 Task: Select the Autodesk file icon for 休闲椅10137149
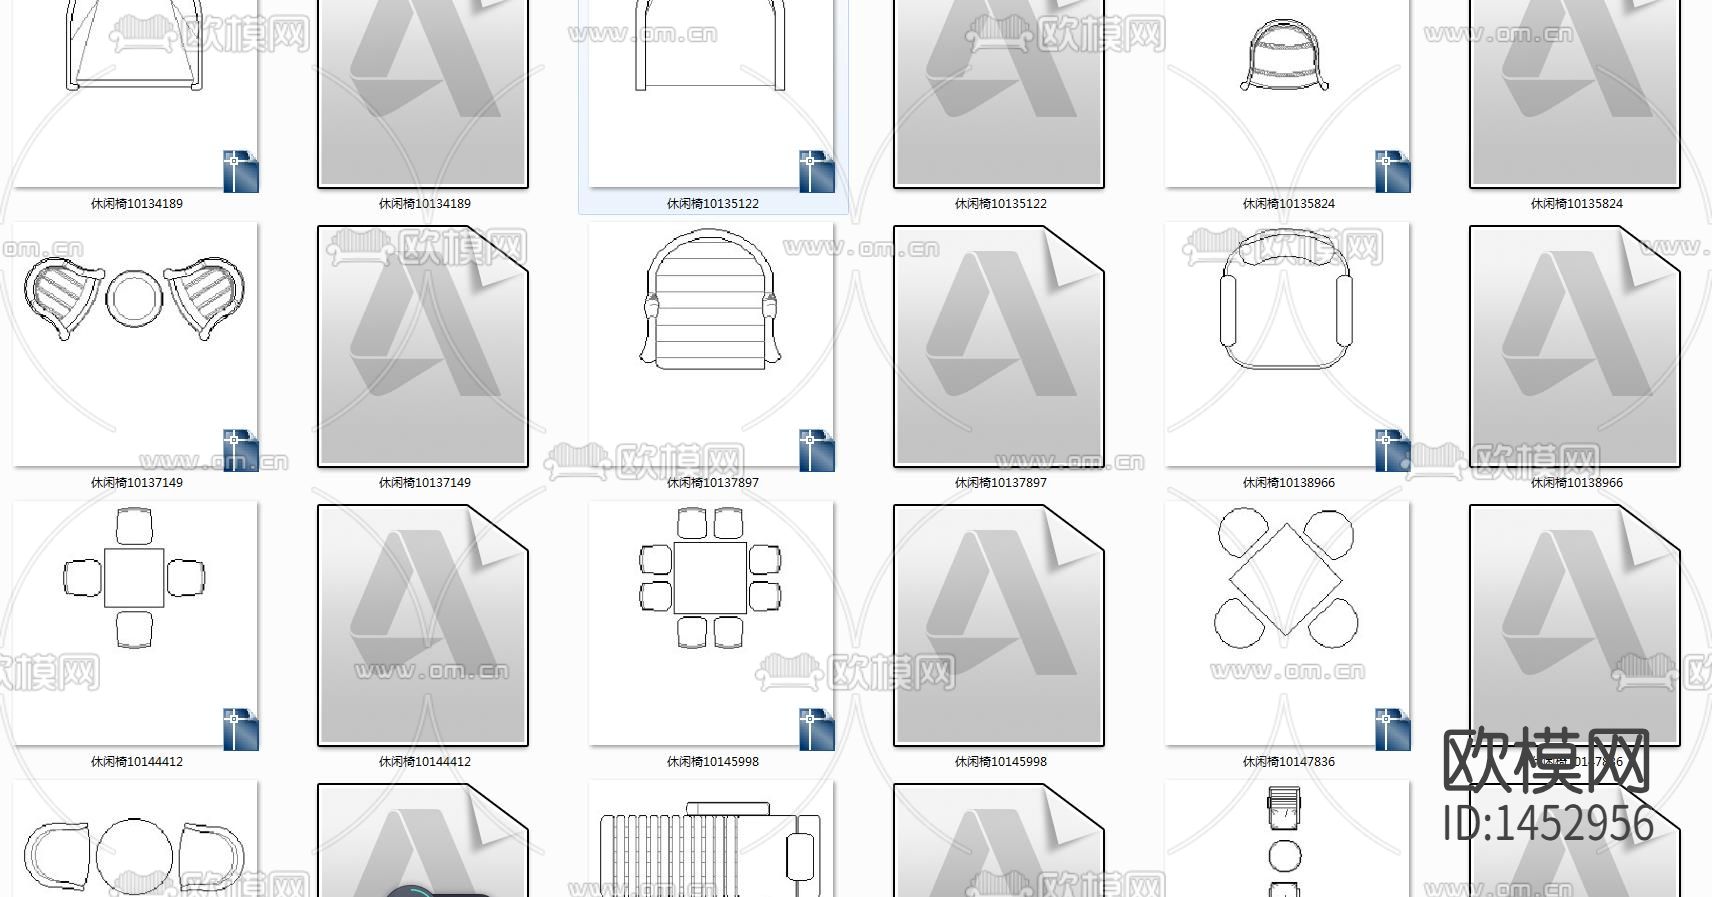pyautogui.click(x=423, y=346)
